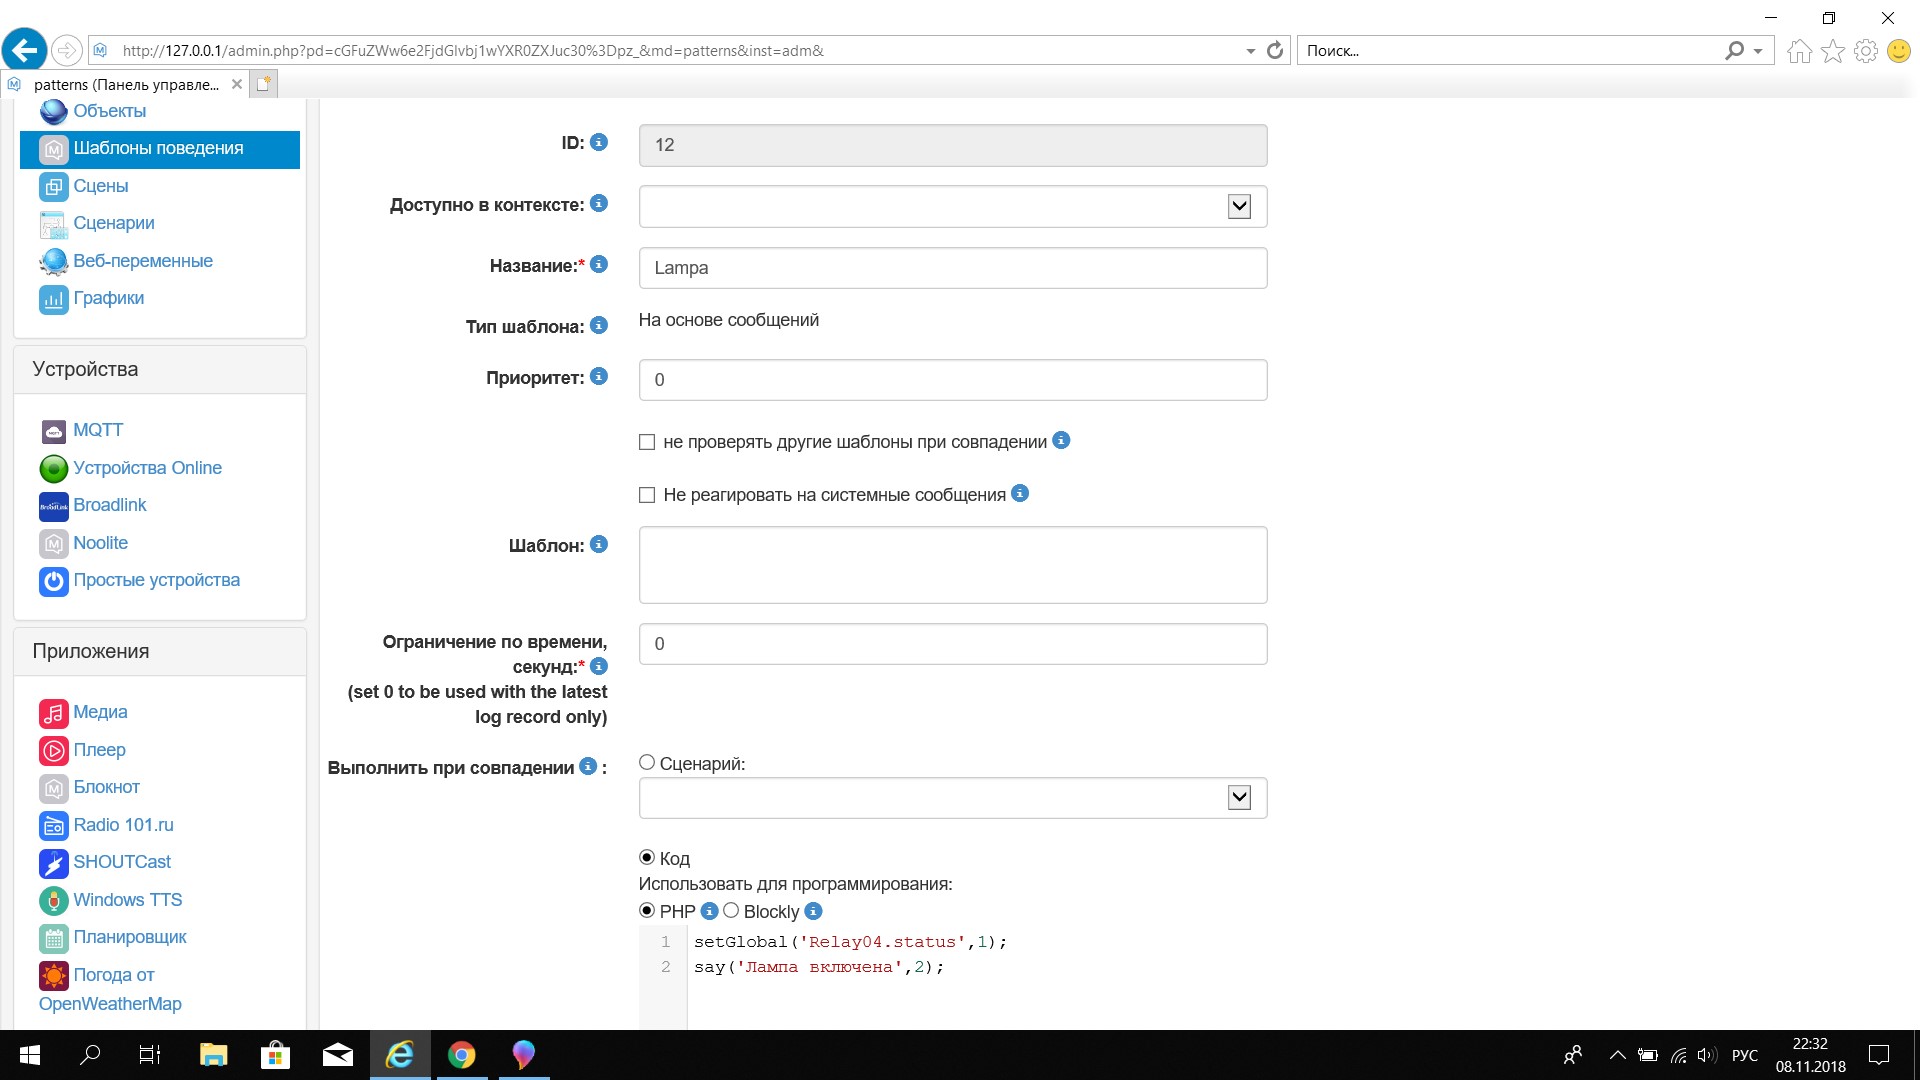Enable 'не проверять другие шаблоны' checkbox
This screenshot has width=1920, height=1080.
pos(647,442)
